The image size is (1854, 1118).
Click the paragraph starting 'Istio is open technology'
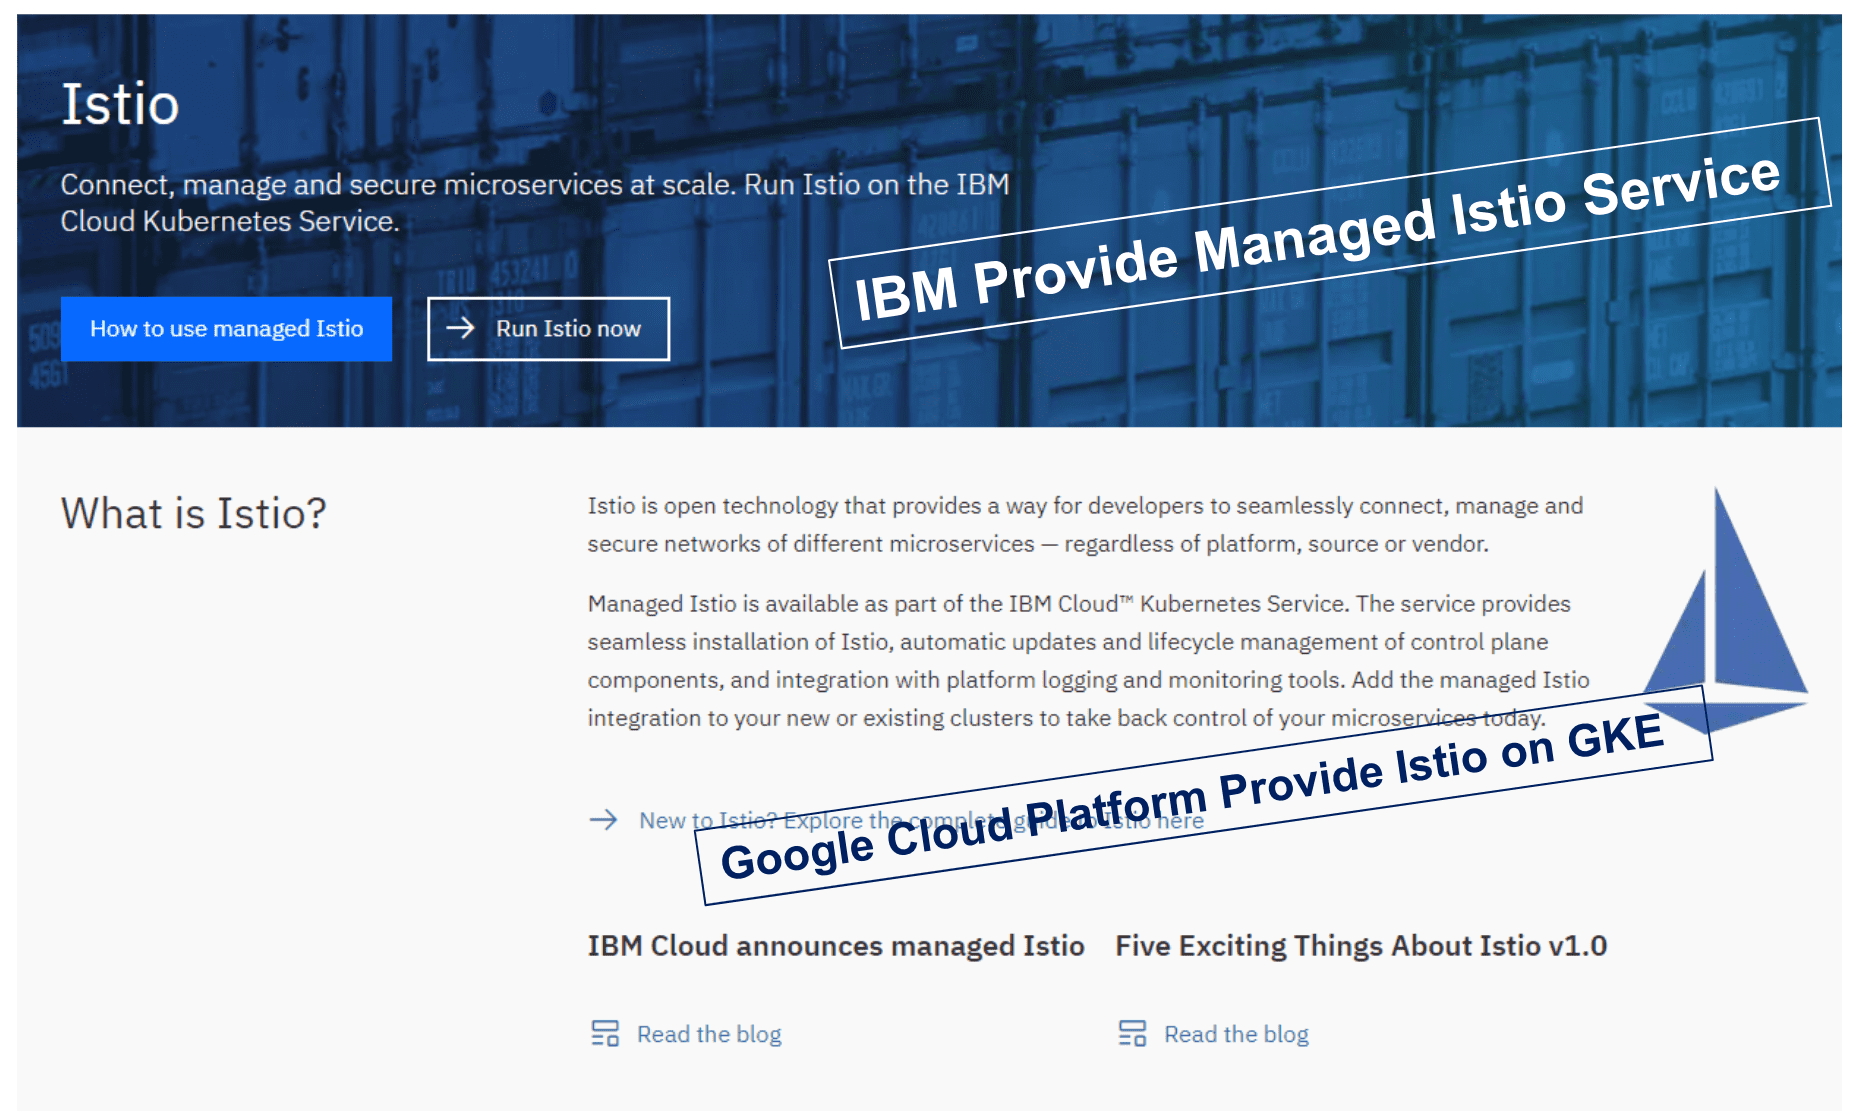(1085, 525)
